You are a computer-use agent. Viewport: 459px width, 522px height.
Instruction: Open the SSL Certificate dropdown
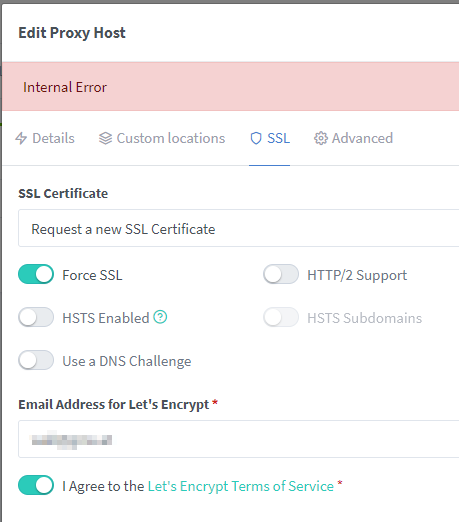coord(239,228)
